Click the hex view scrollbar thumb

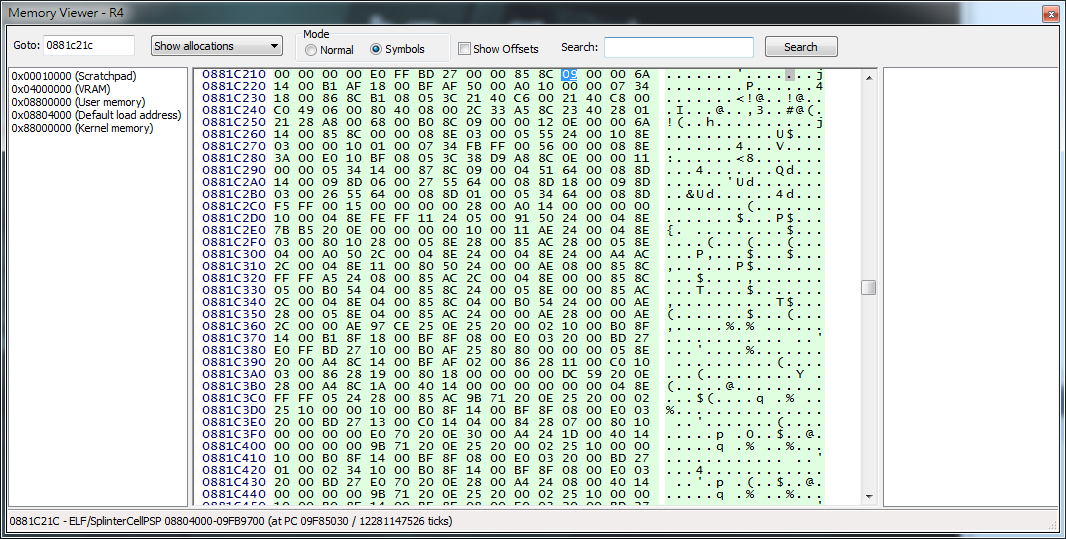[869, 288]
